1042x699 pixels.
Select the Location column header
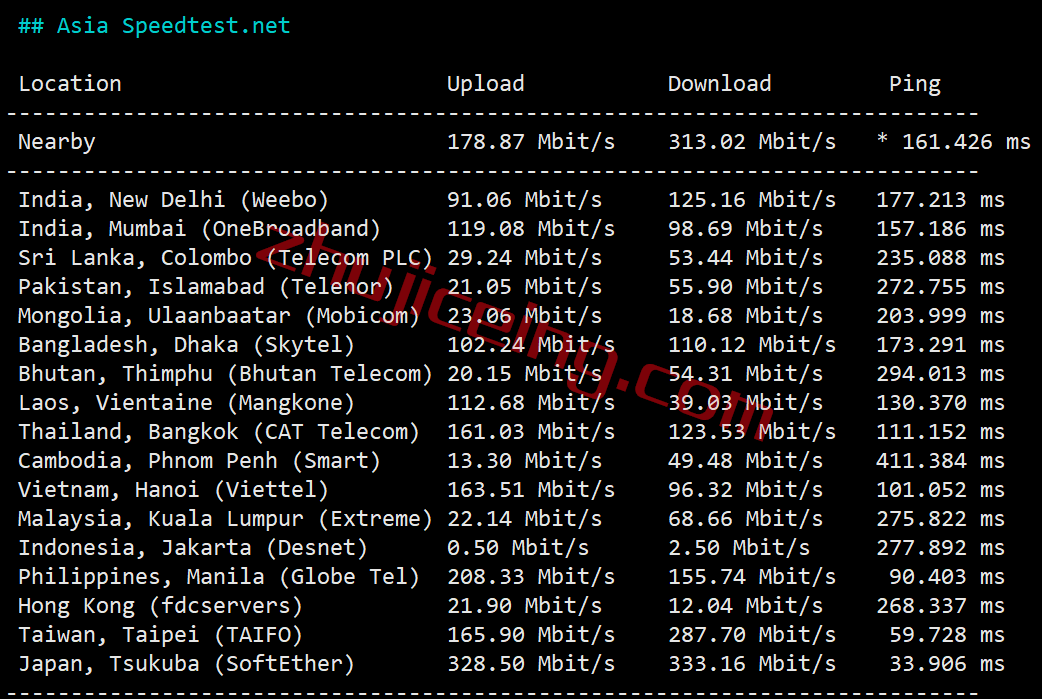point(70,84)
